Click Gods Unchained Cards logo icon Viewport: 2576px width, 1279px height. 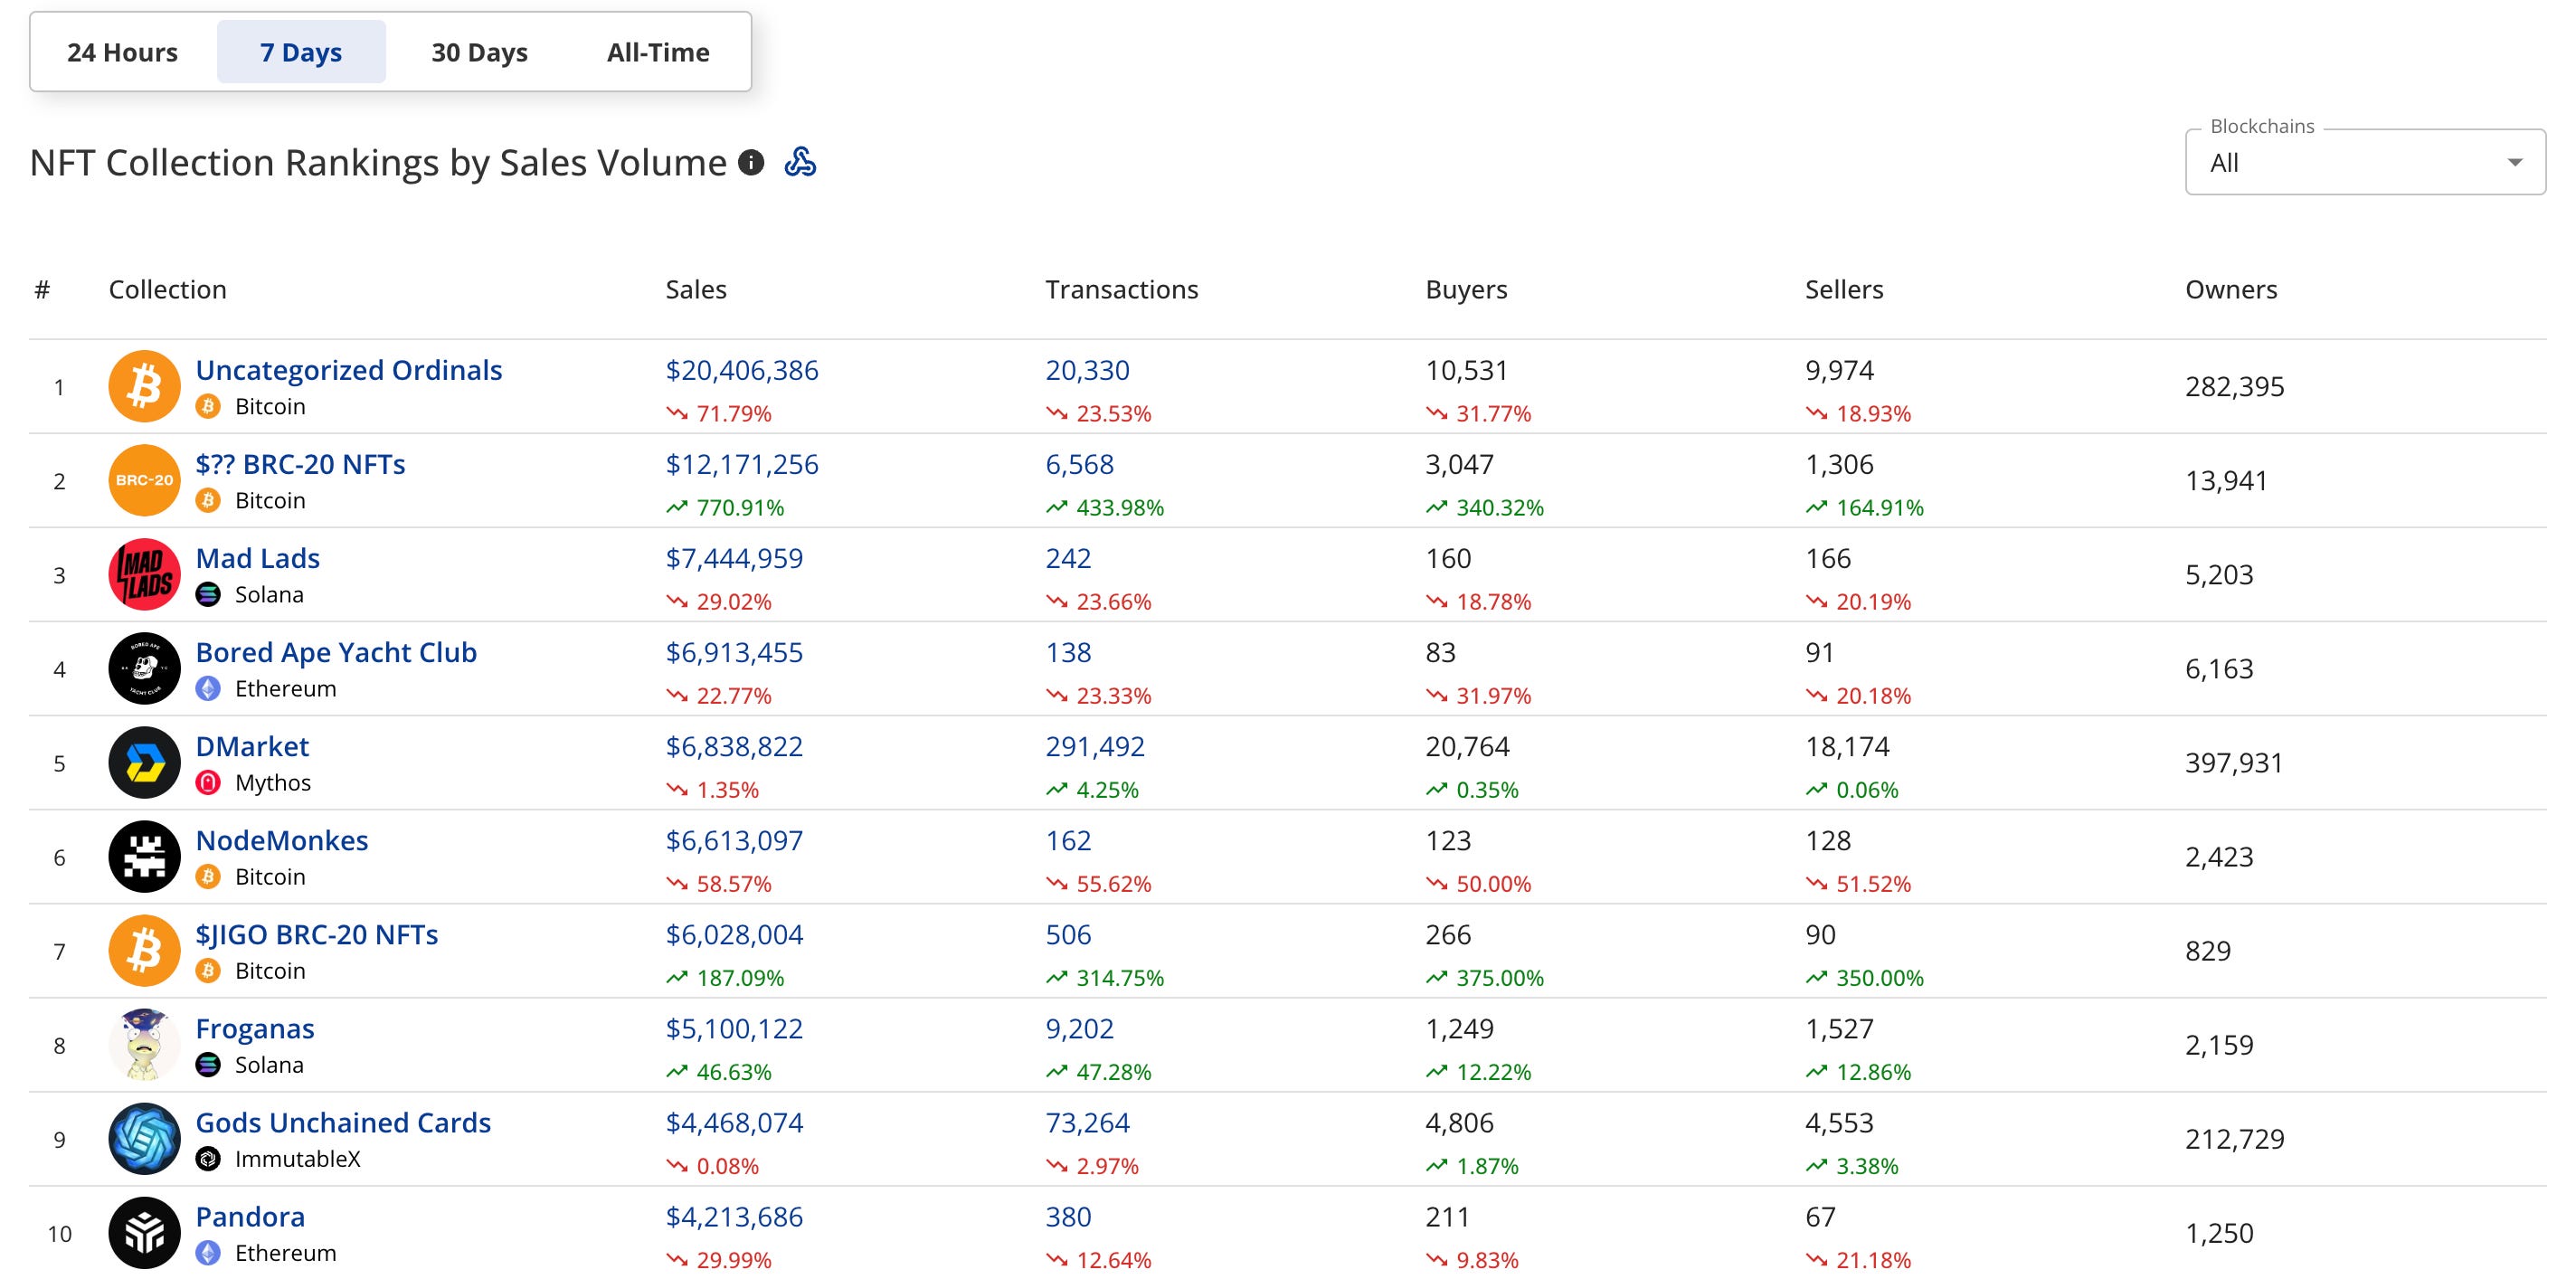coord(144,1139)
